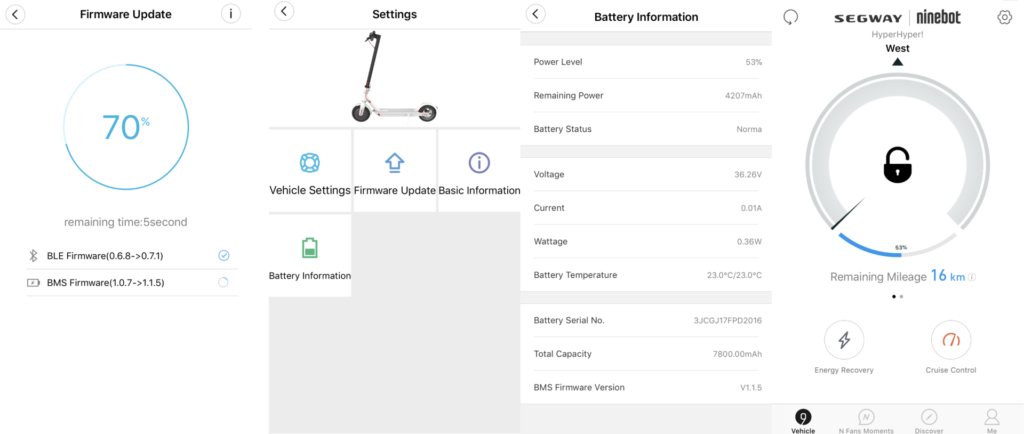Go back from Firmware Update screen
Screen dimensions: 1024x434
pyautogui.click(x=17, y=14)
